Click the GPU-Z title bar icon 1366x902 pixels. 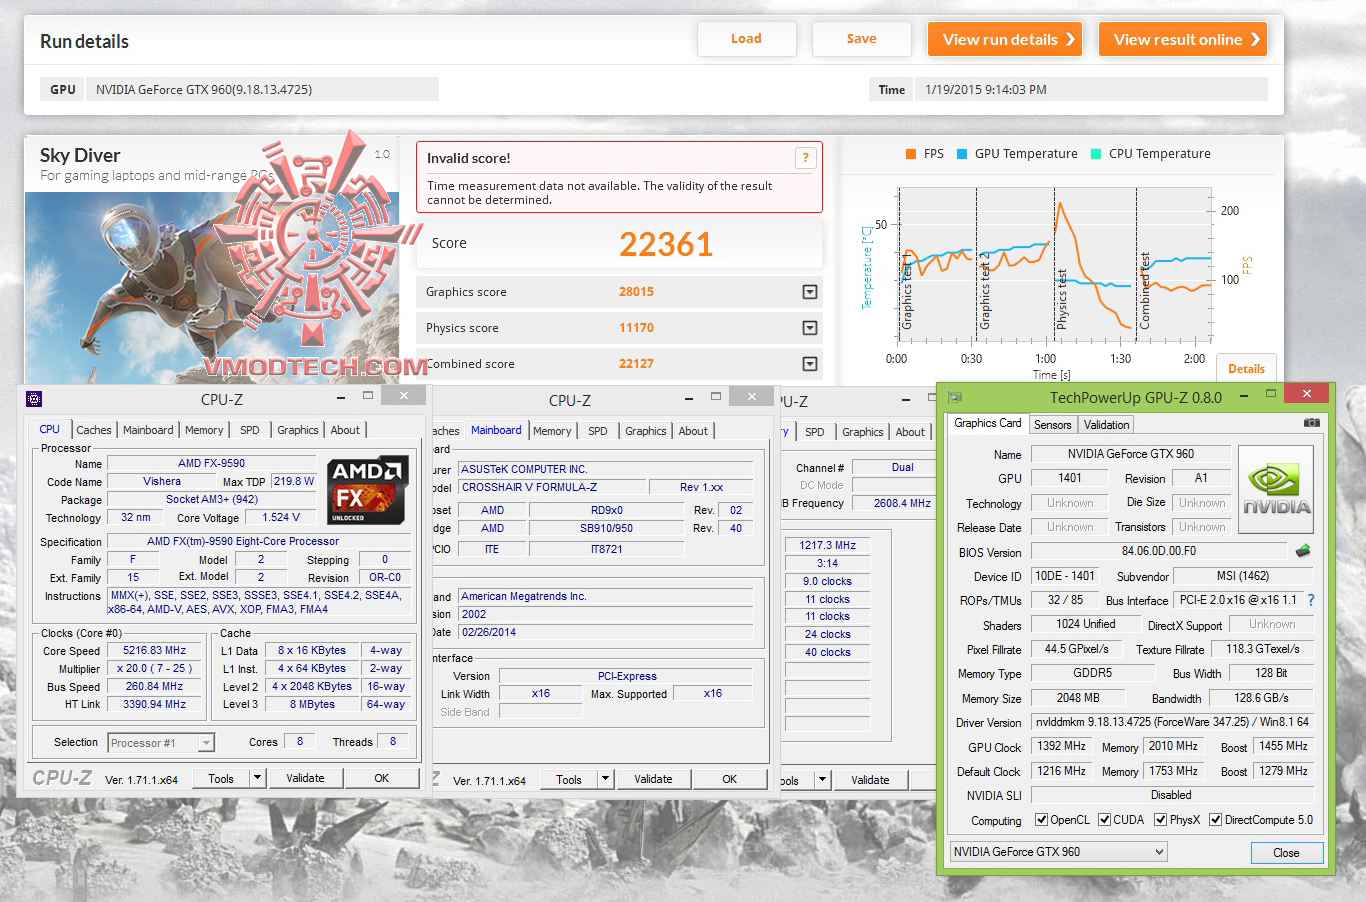point(955,397)
